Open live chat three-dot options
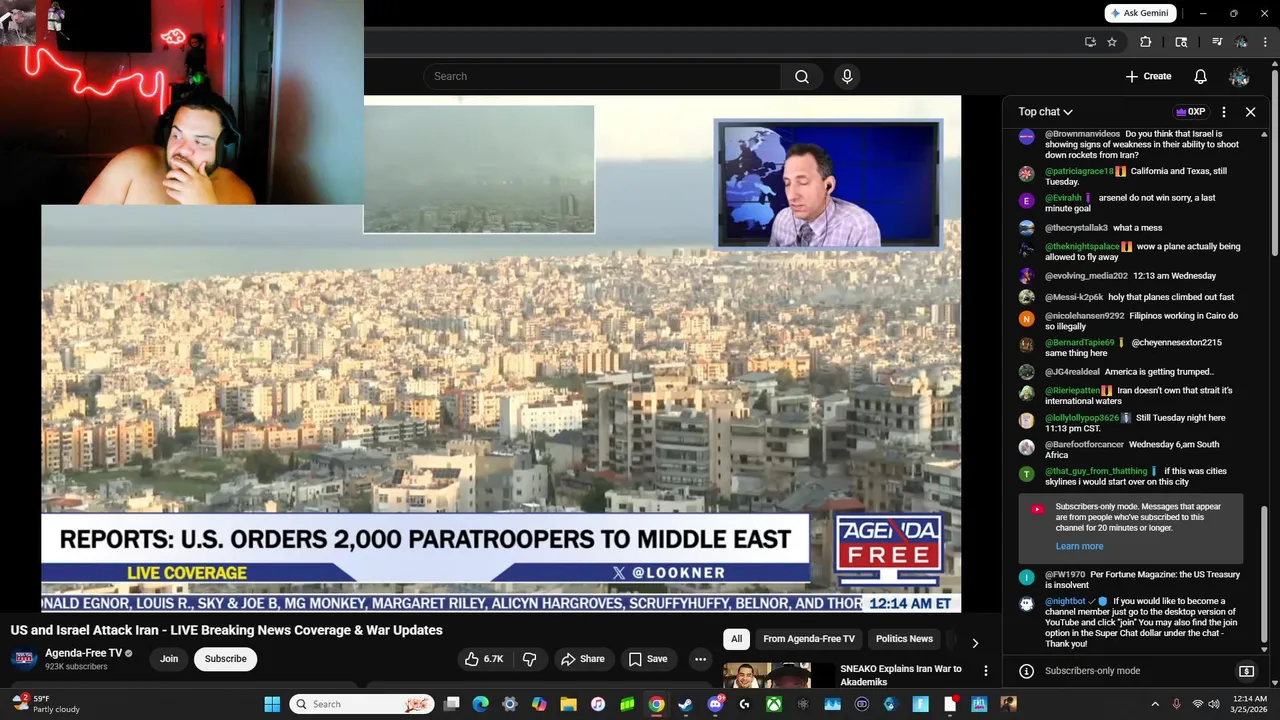This screenshot has height=720, width=1280. 1224,112
